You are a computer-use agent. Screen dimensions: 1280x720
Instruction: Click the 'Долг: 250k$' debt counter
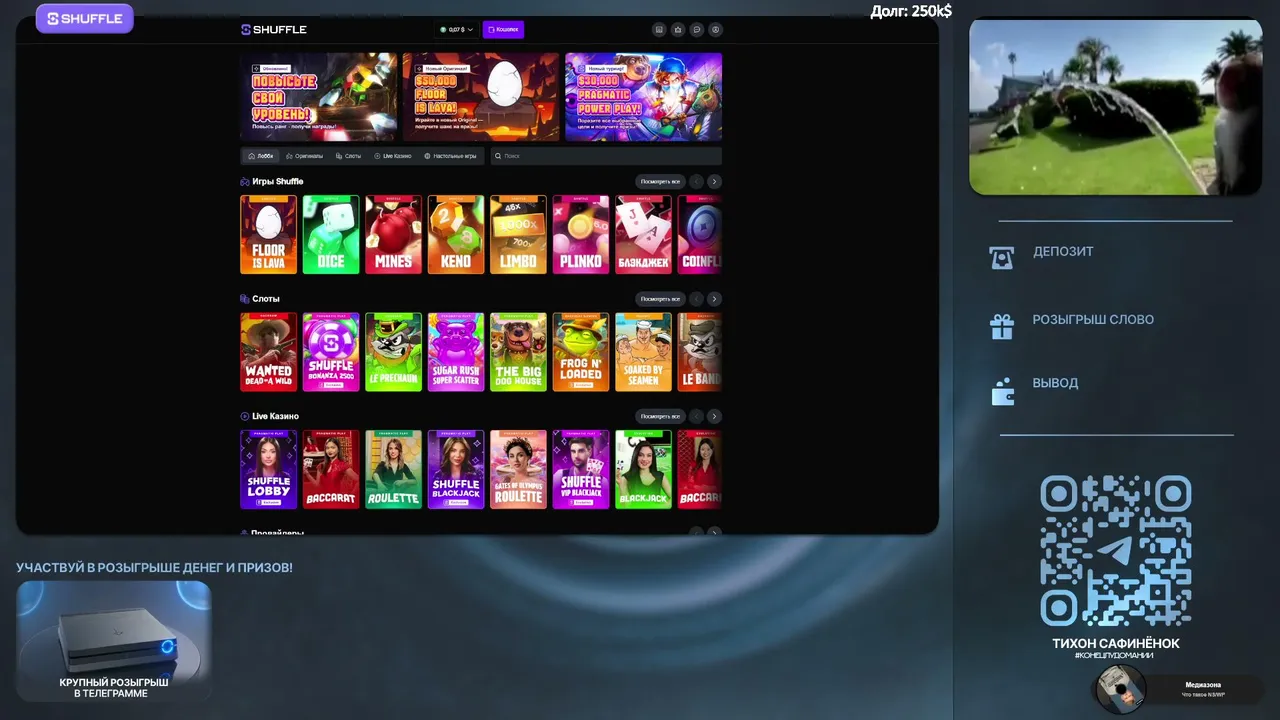coord(911,11)
